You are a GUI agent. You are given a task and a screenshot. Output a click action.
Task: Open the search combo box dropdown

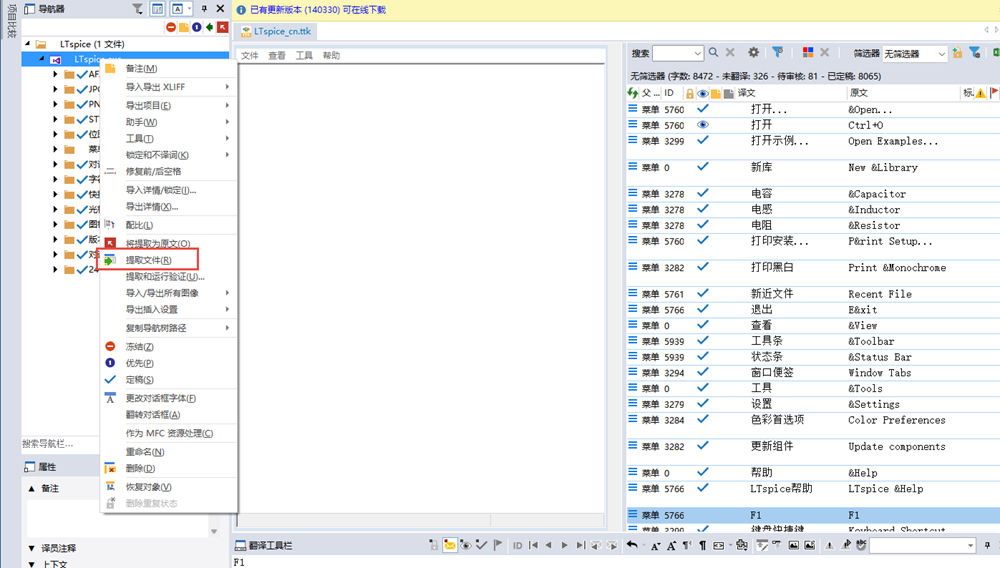698,53
